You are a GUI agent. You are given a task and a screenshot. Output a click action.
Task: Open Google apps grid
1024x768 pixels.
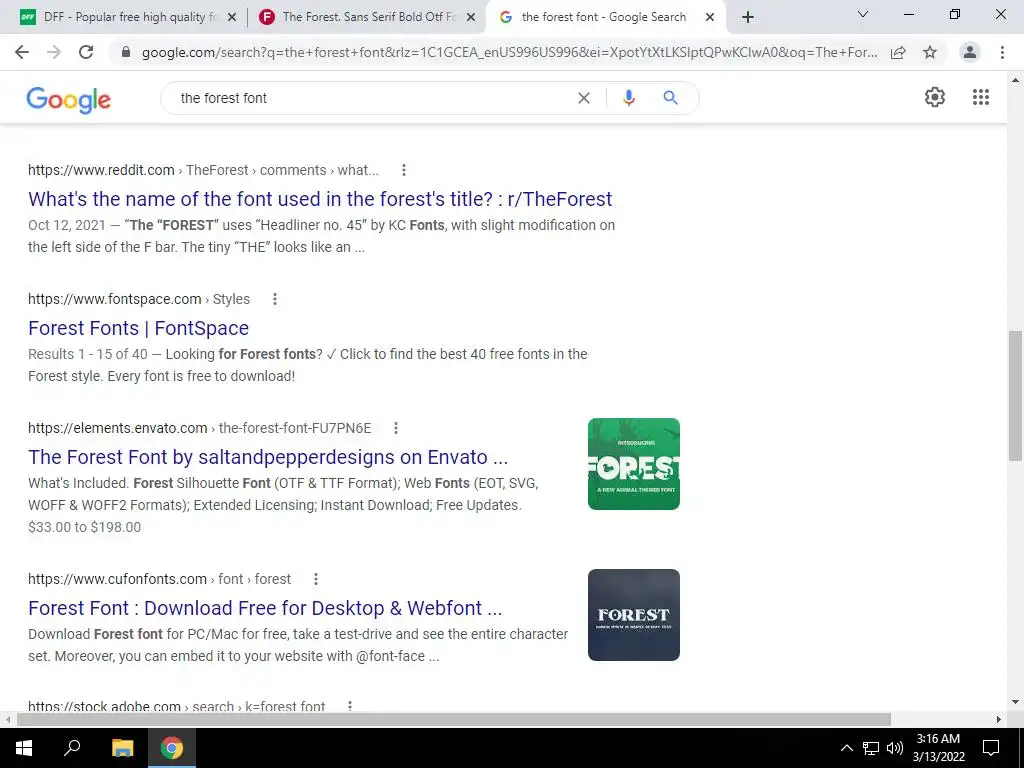point(980,97)
